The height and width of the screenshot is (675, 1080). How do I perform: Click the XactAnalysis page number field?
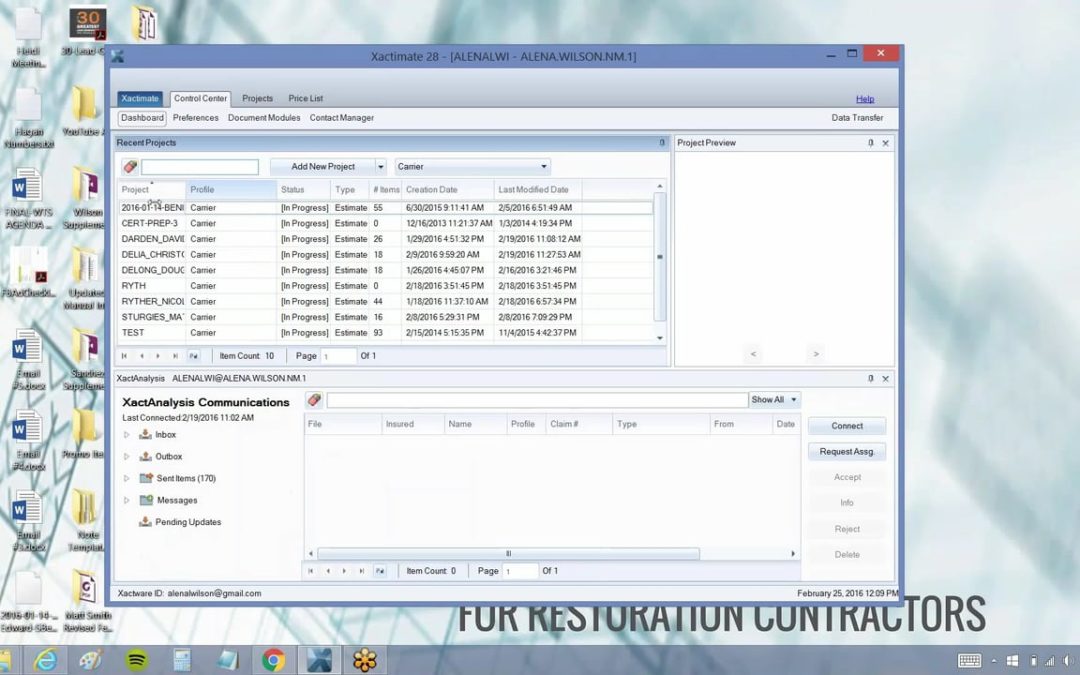521,571
